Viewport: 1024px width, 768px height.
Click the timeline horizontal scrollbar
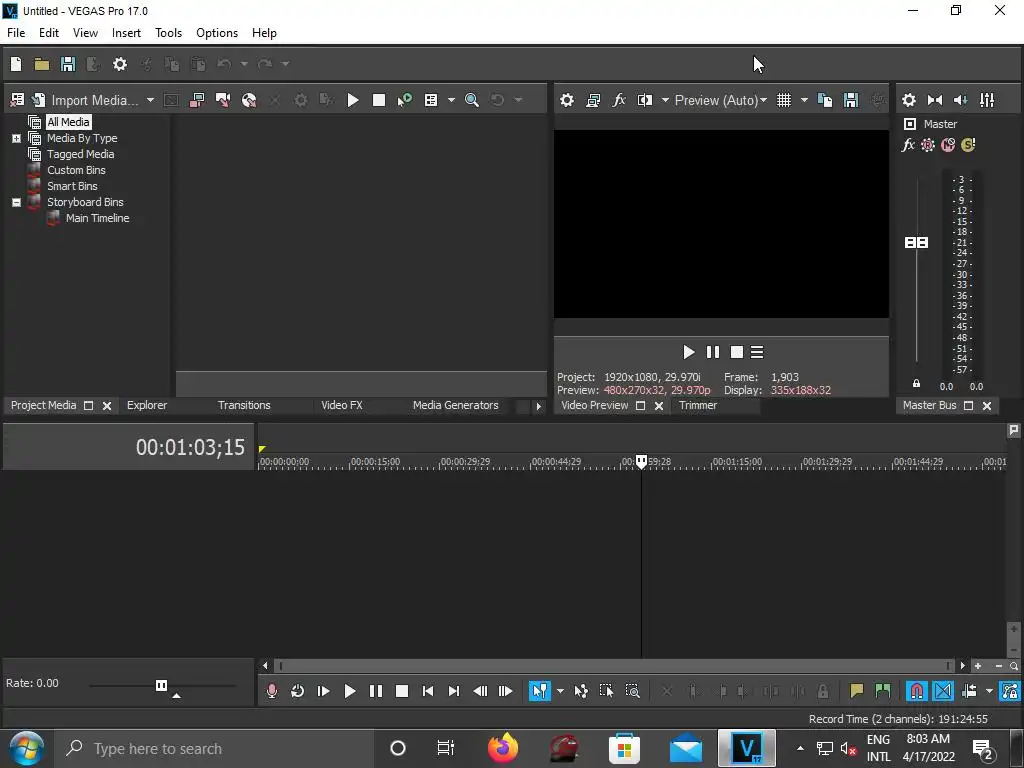point(613,666)
